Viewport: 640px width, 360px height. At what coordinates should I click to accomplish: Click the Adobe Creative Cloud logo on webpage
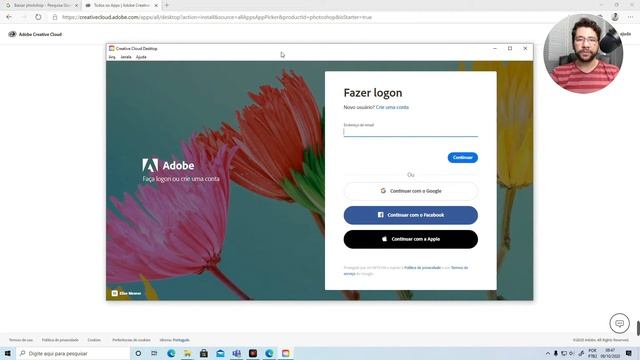35,34
